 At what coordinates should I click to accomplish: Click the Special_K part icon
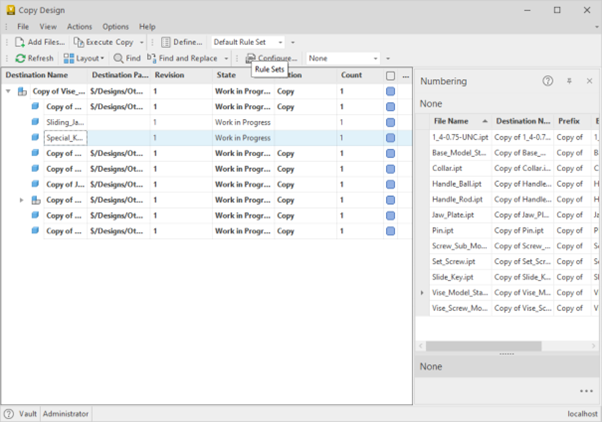[35, 137]
